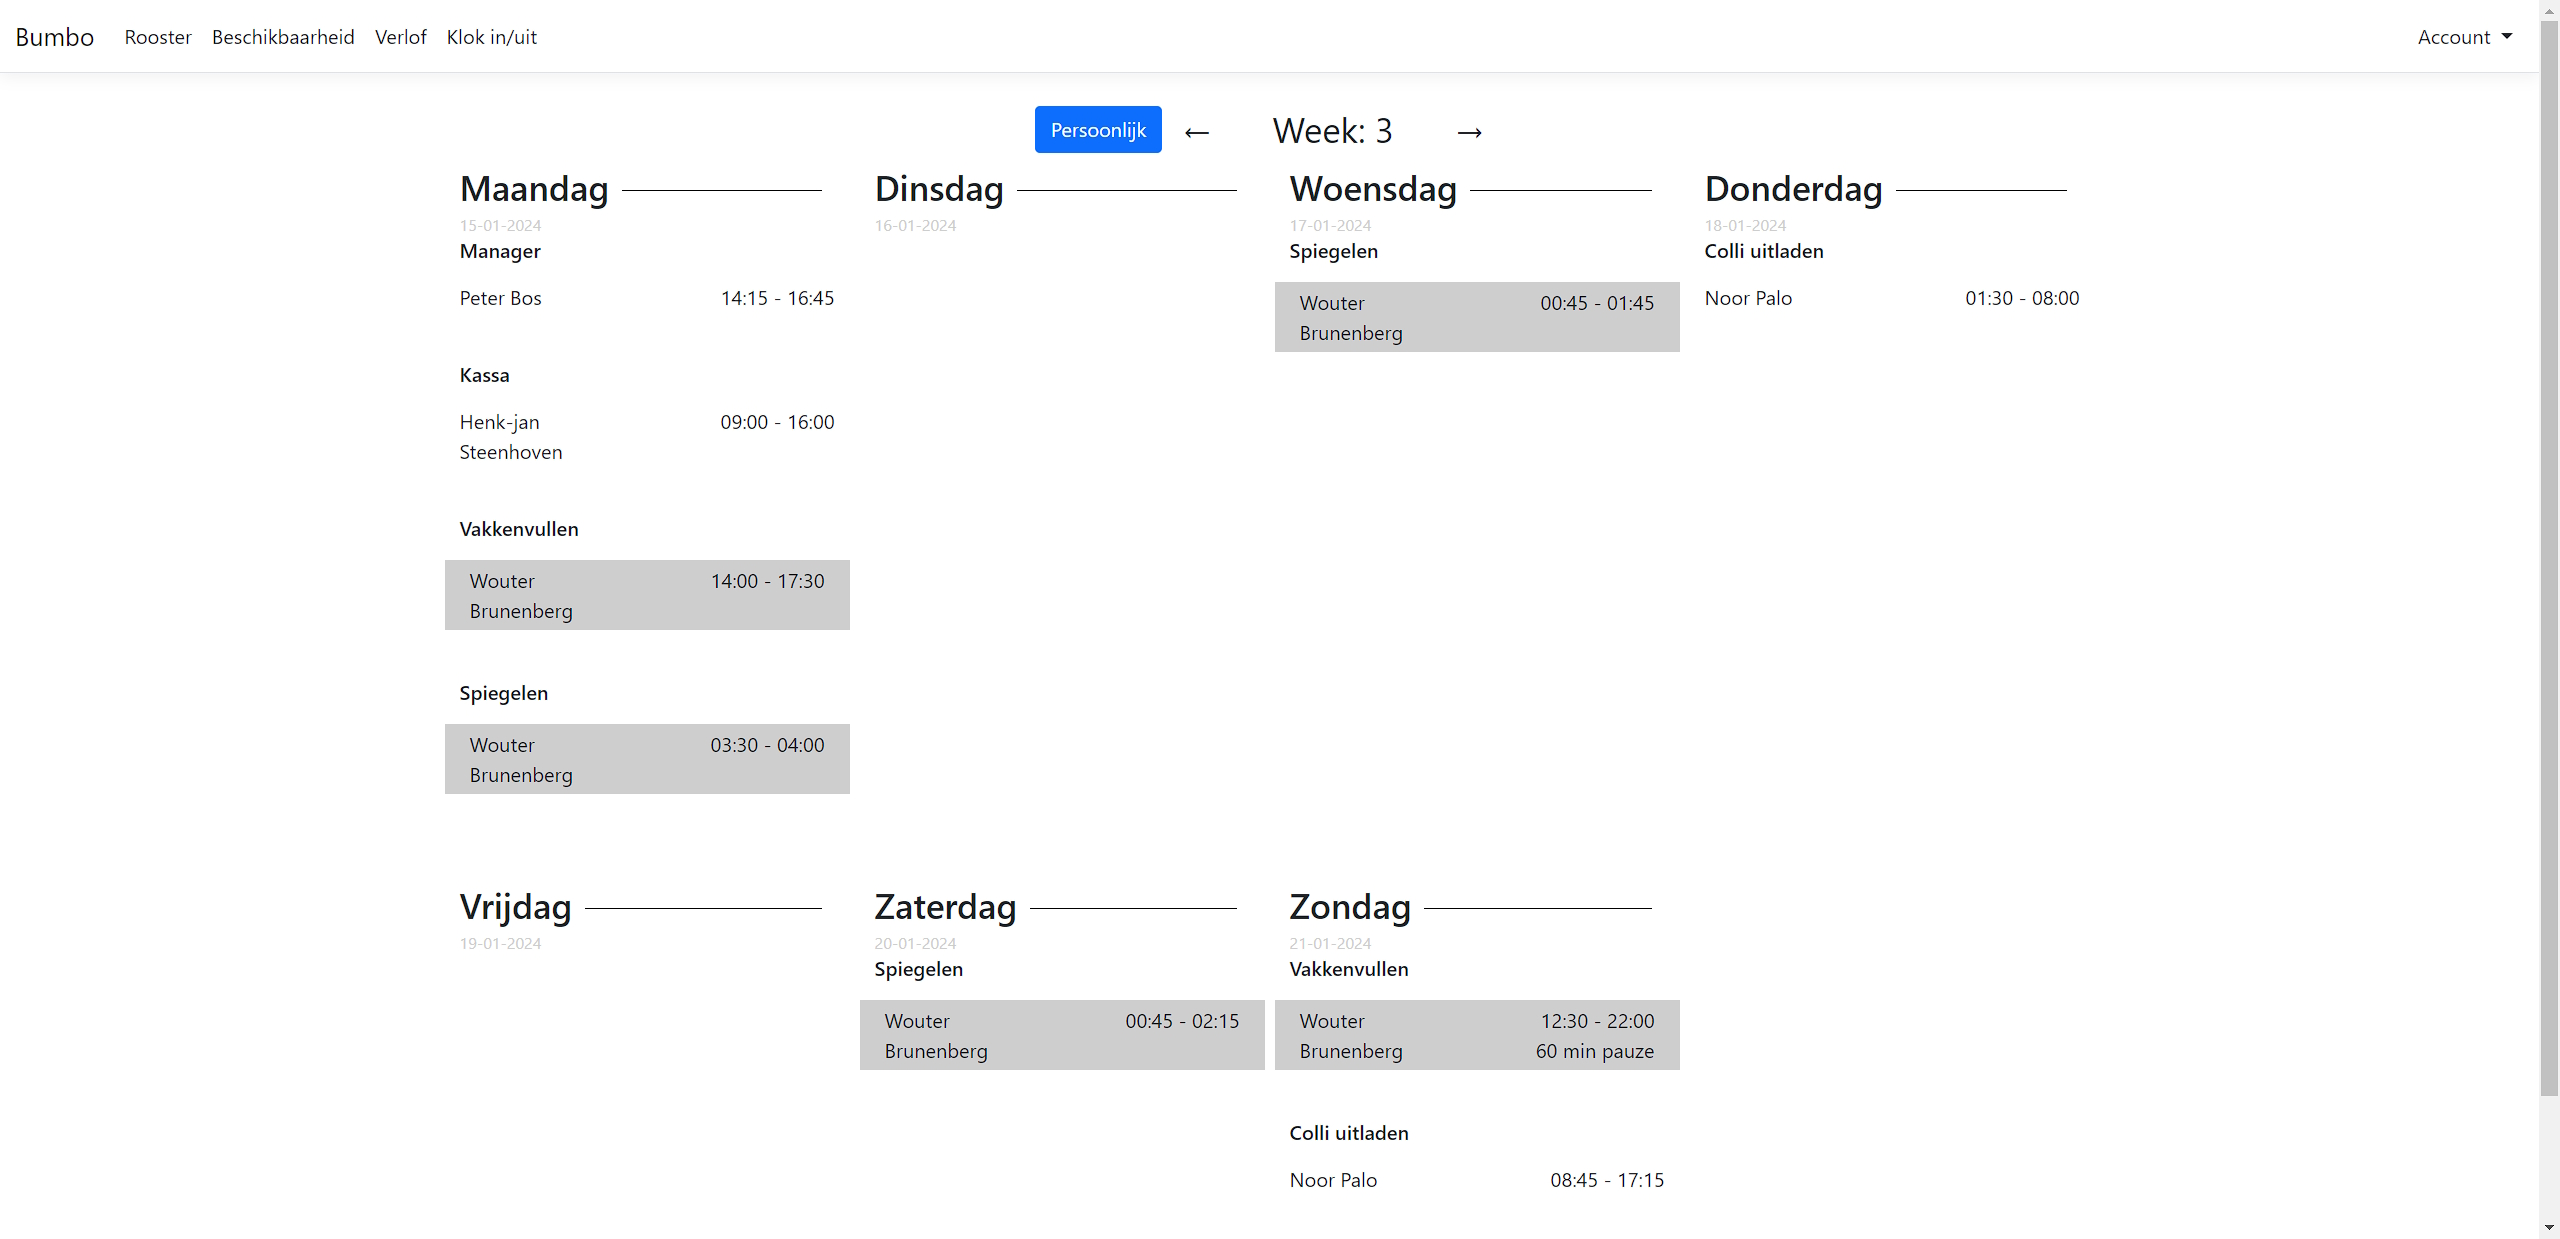Click the date 15-01-2024
This screenshot has height=1239, width=2560.
[x=500, y=226]
